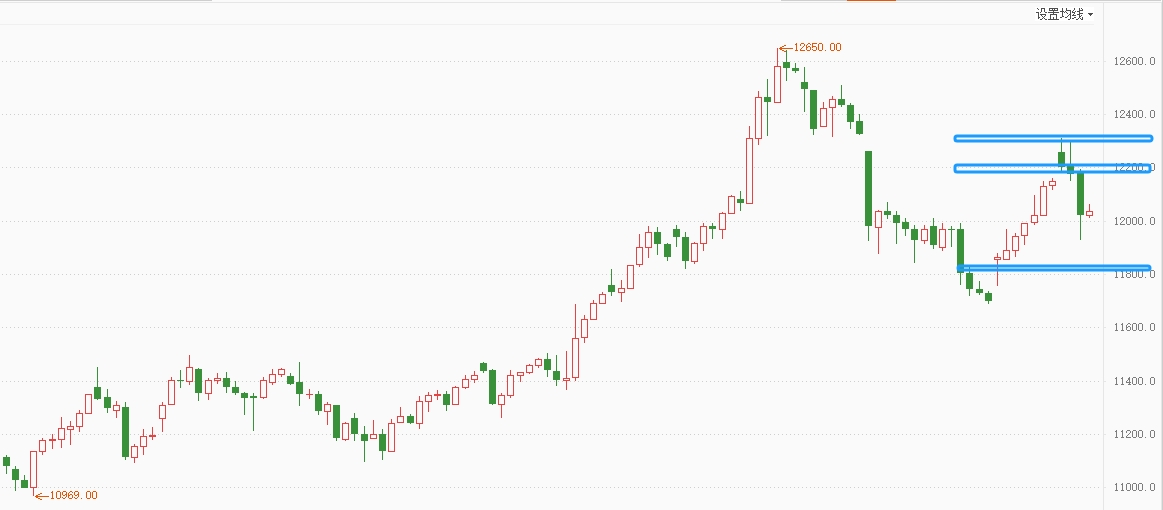Screen dimensions: 1163x510
Task: Select the tall red candle rising past 12200
Action: [749, 168]
